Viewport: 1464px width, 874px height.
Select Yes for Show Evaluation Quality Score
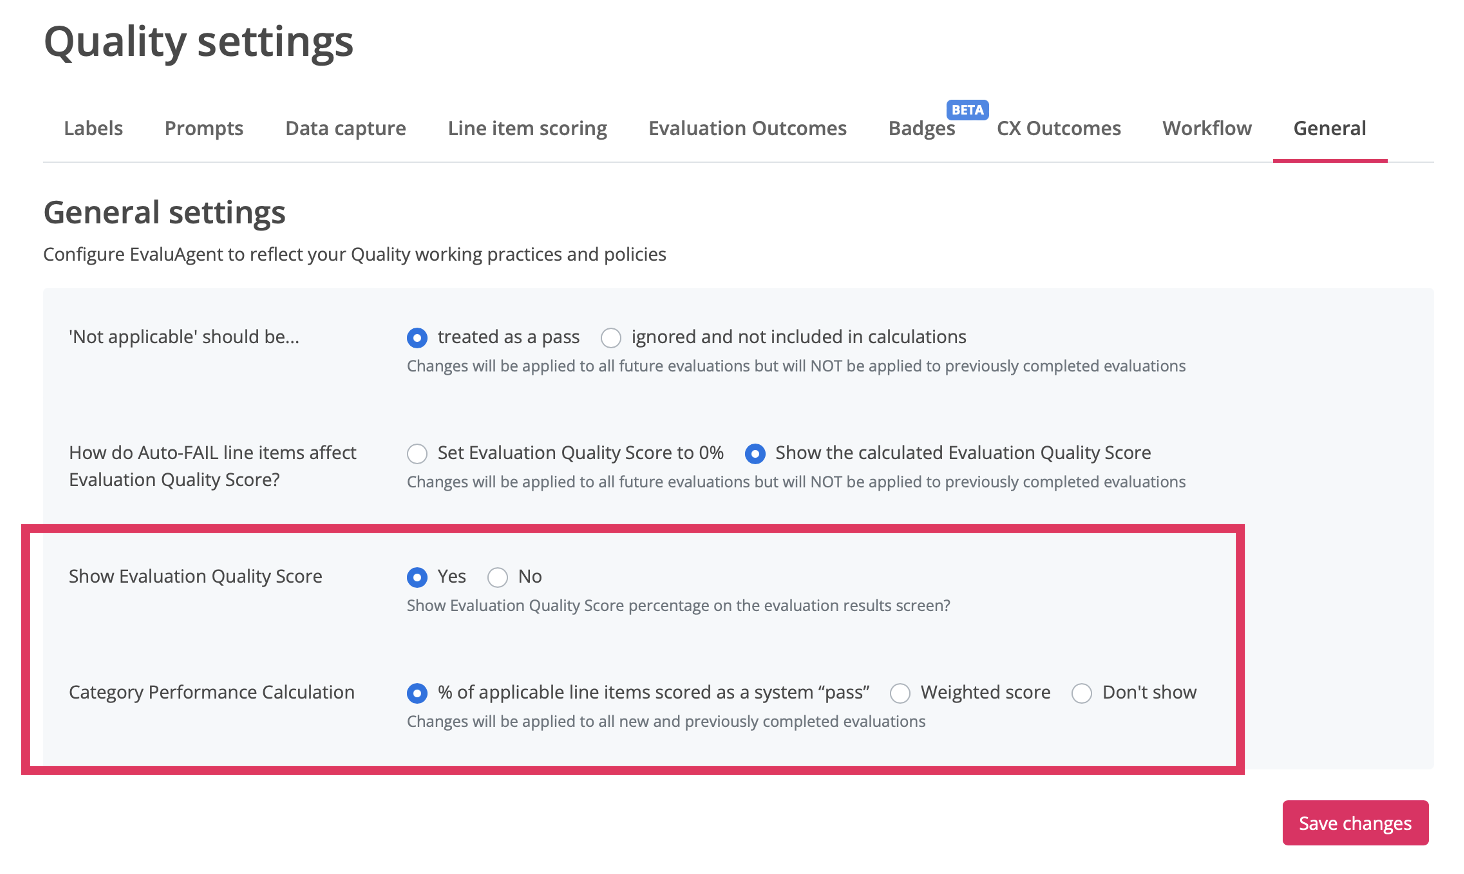pos(417,578)
